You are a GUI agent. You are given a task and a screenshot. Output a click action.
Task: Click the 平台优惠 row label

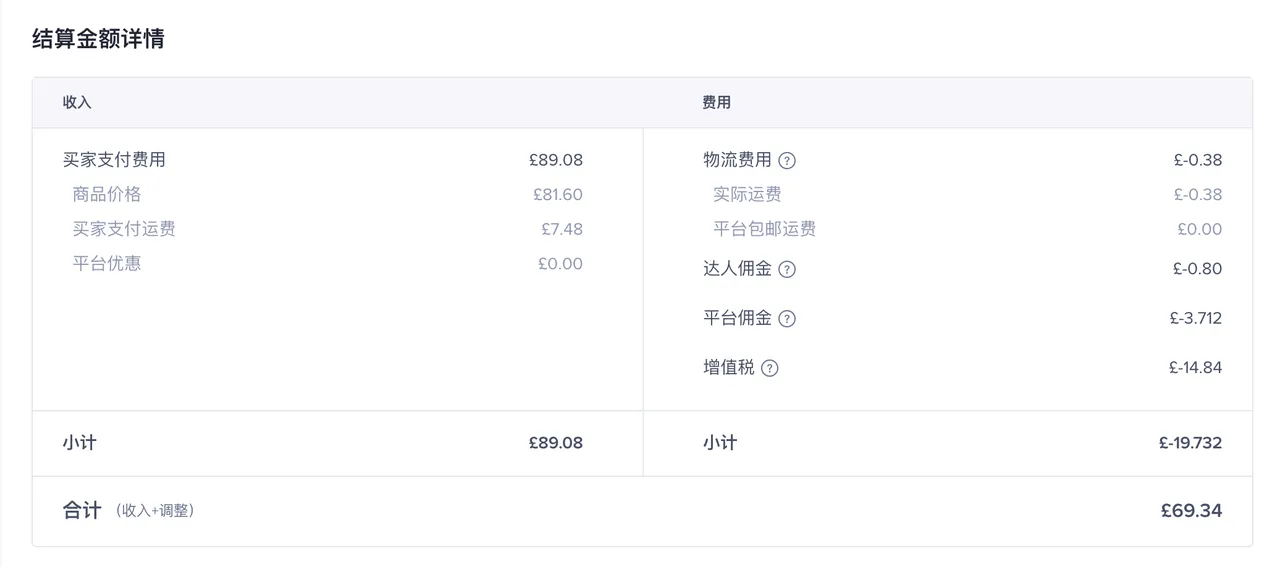(107, 264)
